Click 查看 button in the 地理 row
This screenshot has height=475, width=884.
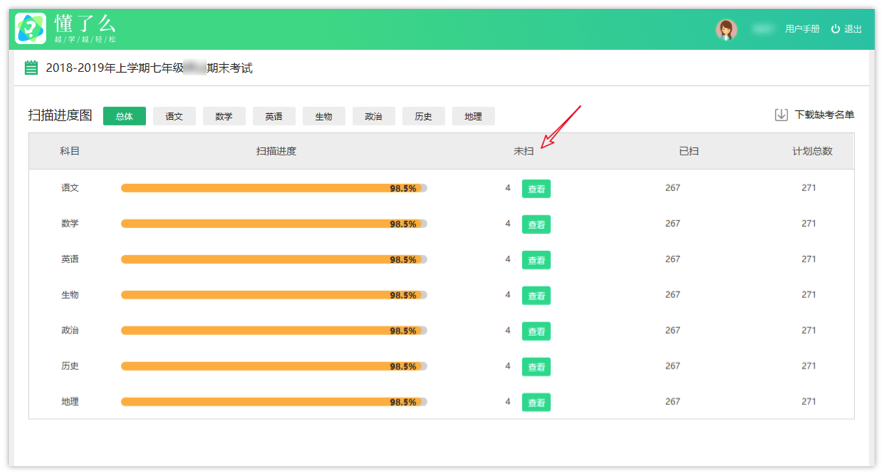(536, 402)
